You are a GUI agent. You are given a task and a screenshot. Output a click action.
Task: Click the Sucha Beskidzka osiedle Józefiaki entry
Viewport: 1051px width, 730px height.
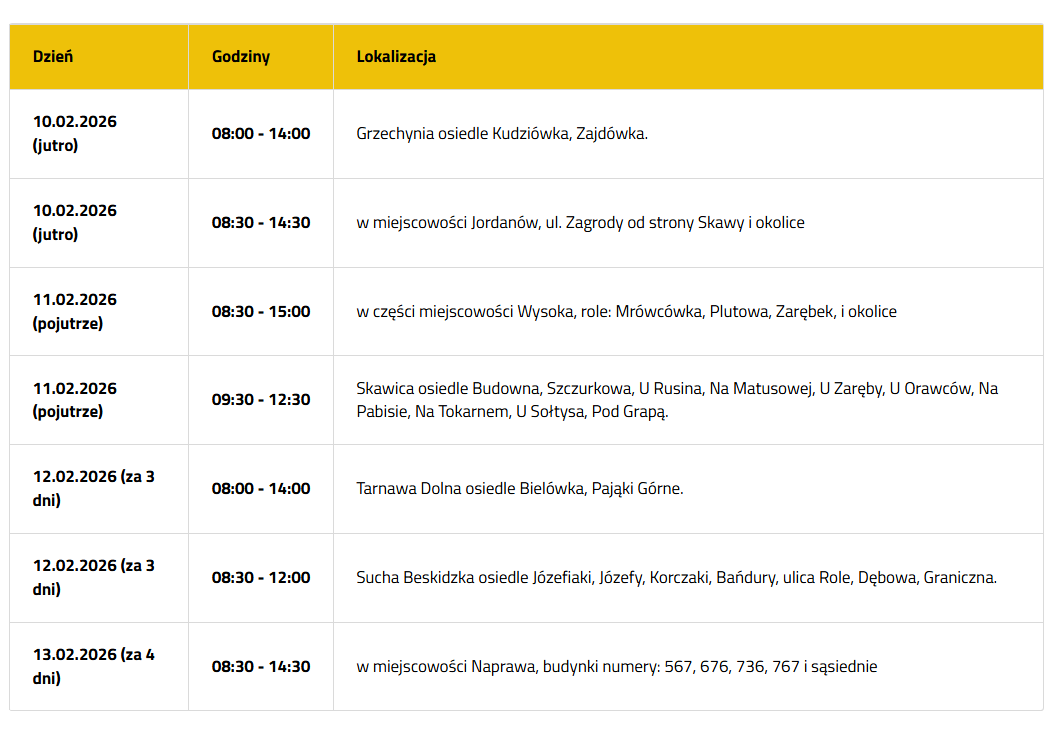point(676,578)
